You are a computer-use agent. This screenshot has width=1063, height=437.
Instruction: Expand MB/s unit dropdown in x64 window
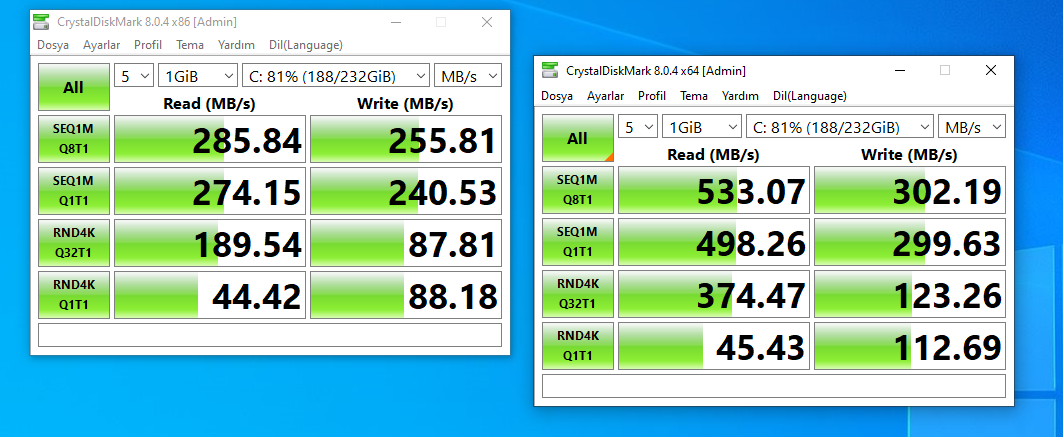click(971, 127)
